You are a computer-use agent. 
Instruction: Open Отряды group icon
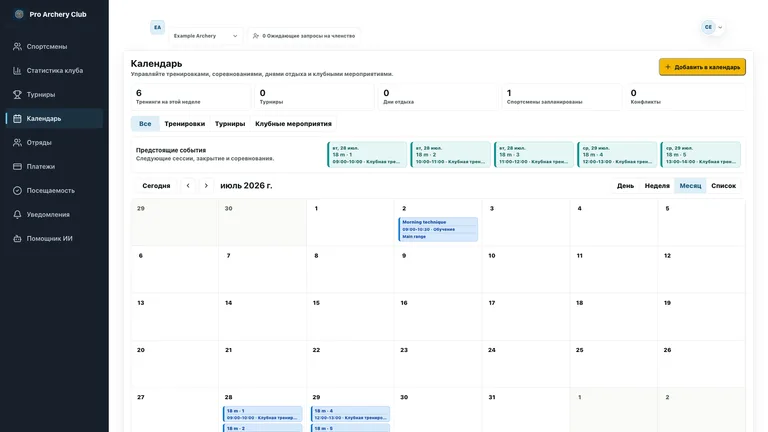pos(17,143)
